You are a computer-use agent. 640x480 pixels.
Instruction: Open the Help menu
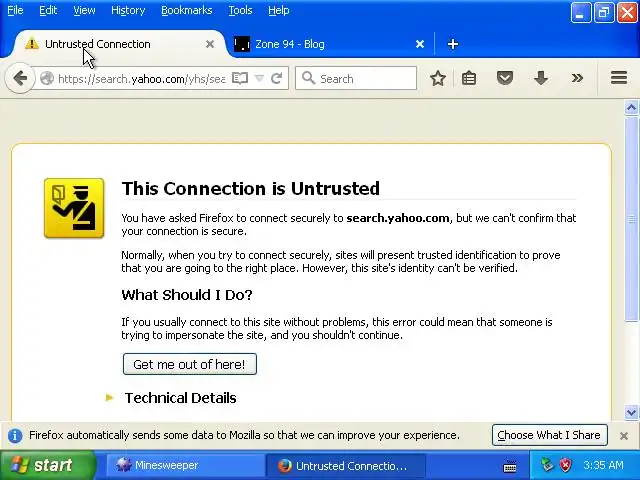(279, 10)
